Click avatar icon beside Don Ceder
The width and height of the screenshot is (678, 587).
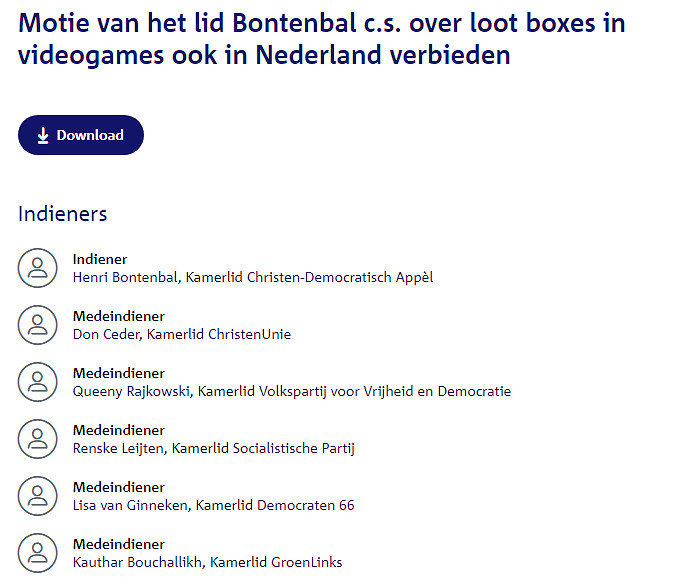pos(38,325)
